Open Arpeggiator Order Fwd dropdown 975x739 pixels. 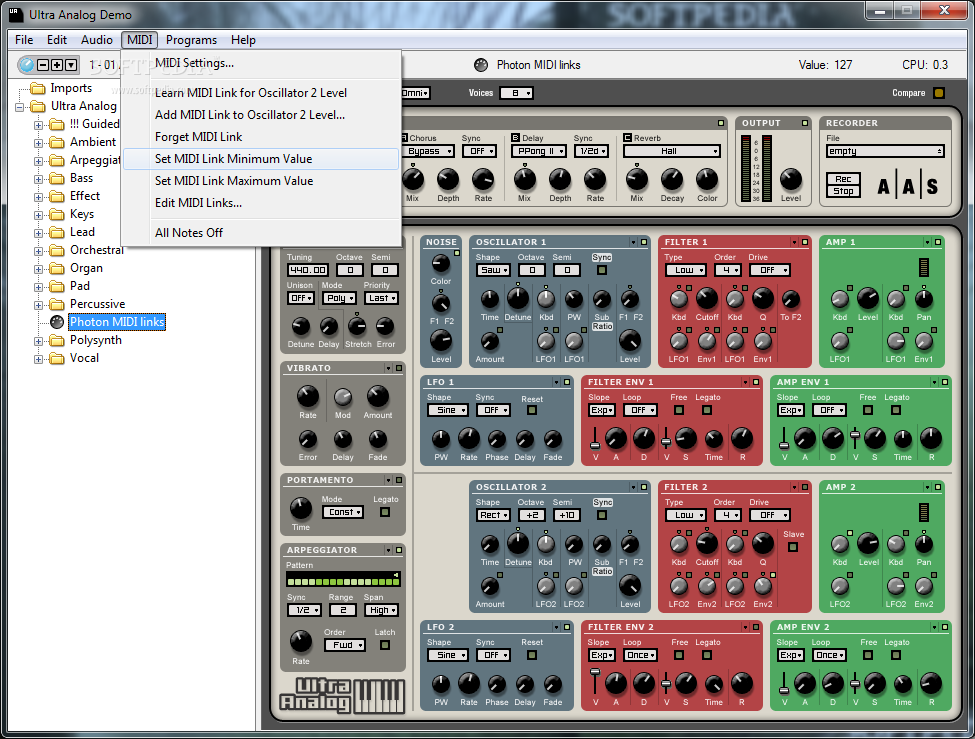pyautogui.click(x=344, y=645)
